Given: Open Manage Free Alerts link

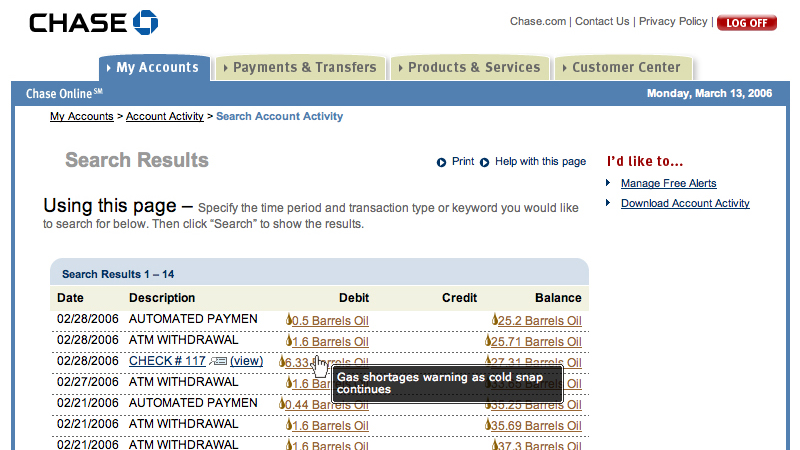Looking at the screenshot, I should (668, 183).
